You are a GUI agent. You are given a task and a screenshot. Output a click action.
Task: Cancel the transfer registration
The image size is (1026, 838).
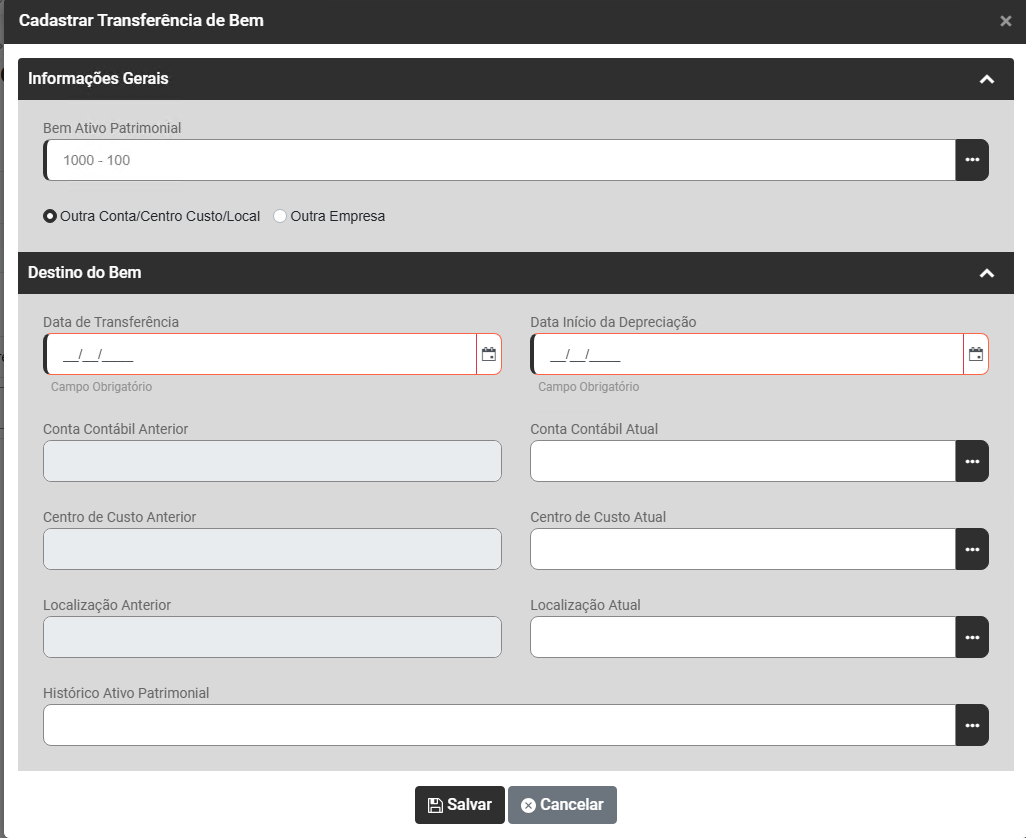(562, 805)
